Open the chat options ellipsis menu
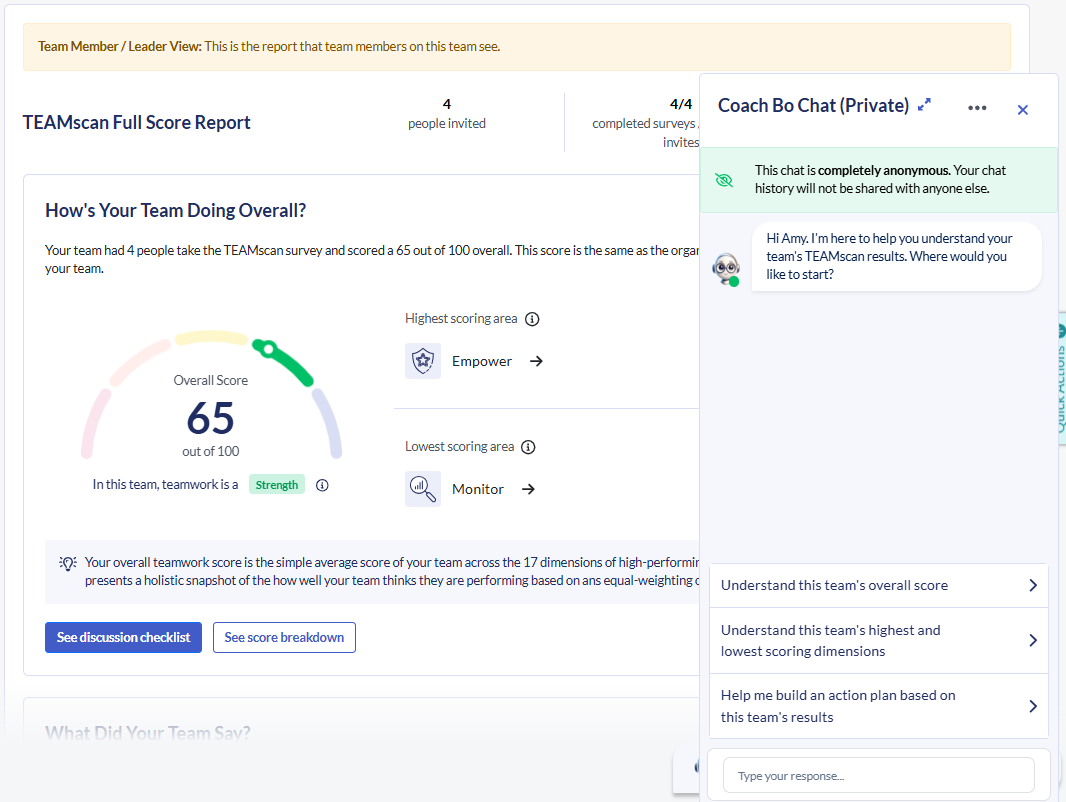This screenshot has height=802, width=1066. point(977,108)
